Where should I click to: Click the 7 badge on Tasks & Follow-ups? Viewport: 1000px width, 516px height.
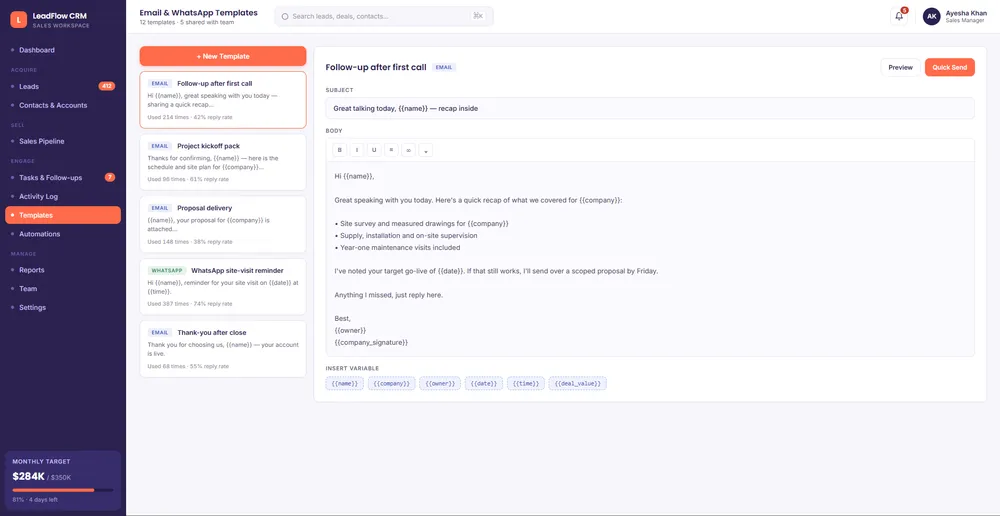point(110,177)
